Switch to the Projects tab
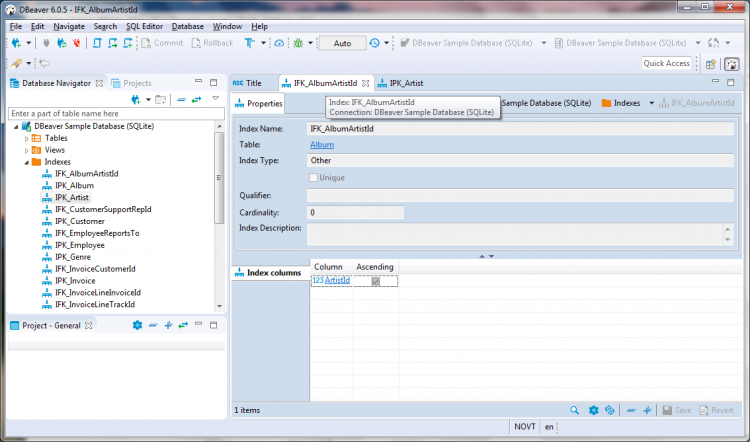 132,83
